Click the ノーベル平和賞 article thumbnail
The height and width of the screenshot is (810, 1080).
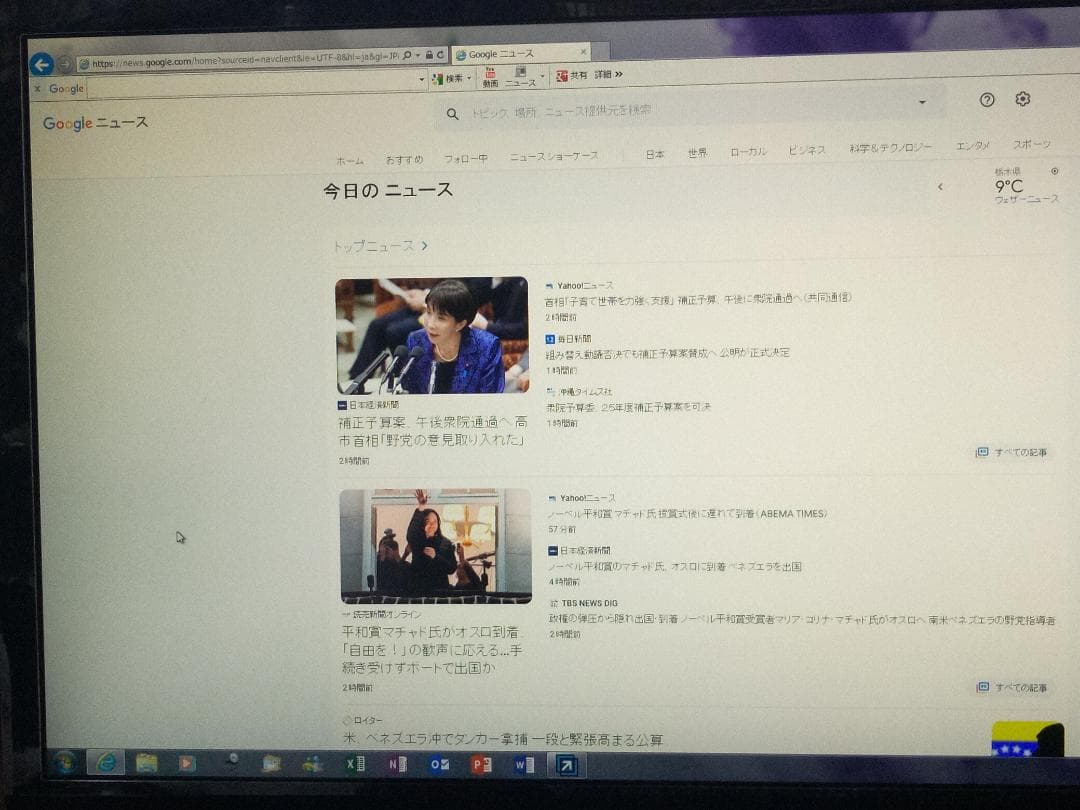tap(435, 546)
